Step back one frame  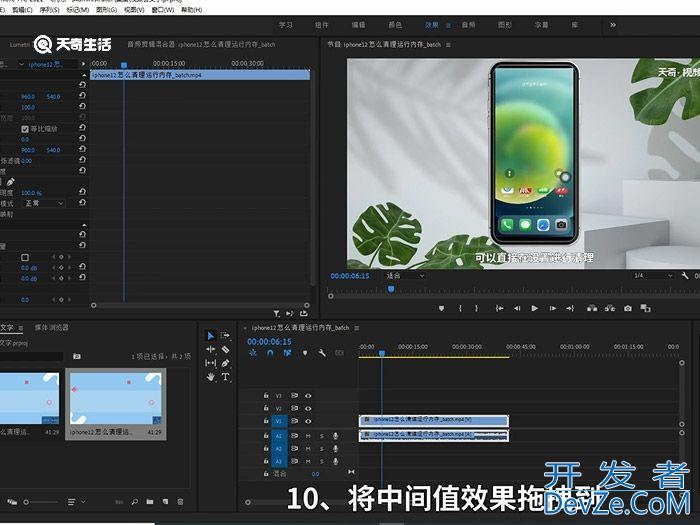pyautogui.click(x=517, y=308)
